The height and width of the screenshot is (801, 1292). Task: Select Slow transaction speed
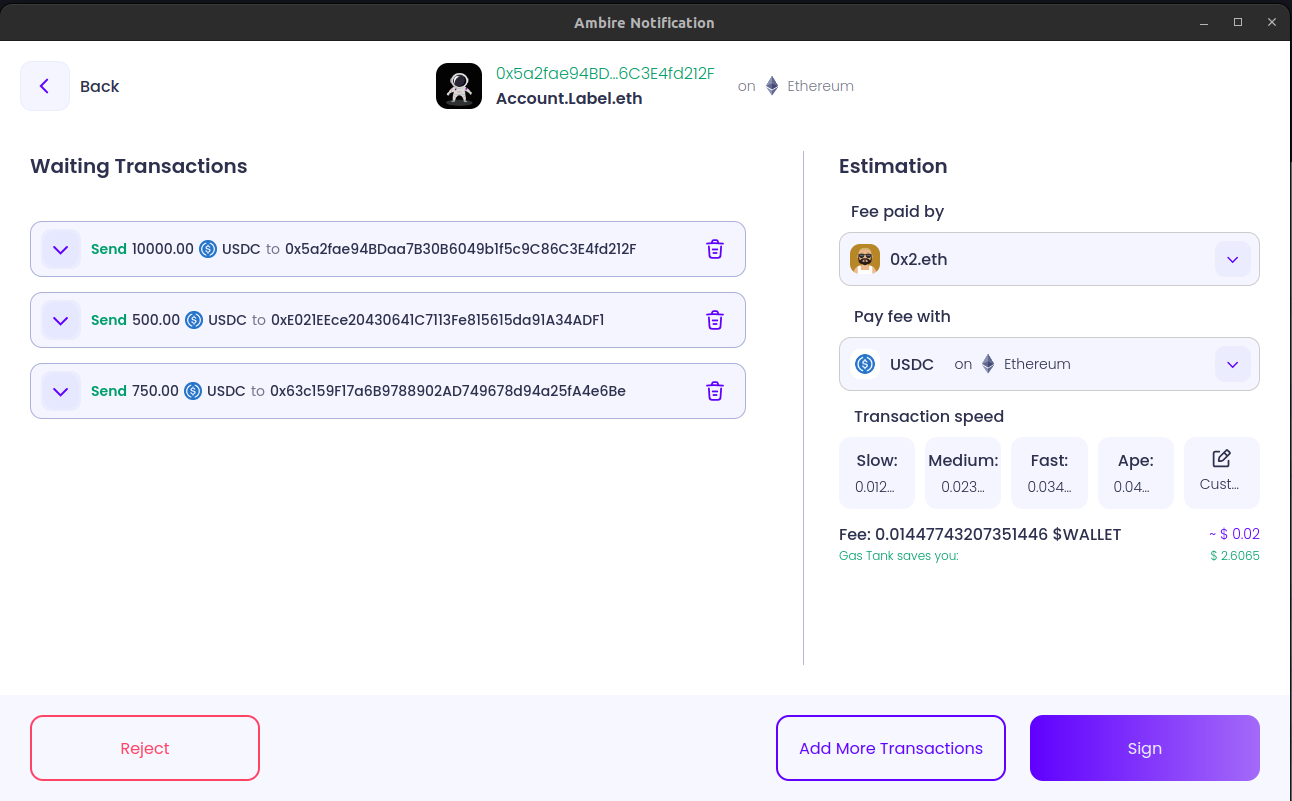877,472
